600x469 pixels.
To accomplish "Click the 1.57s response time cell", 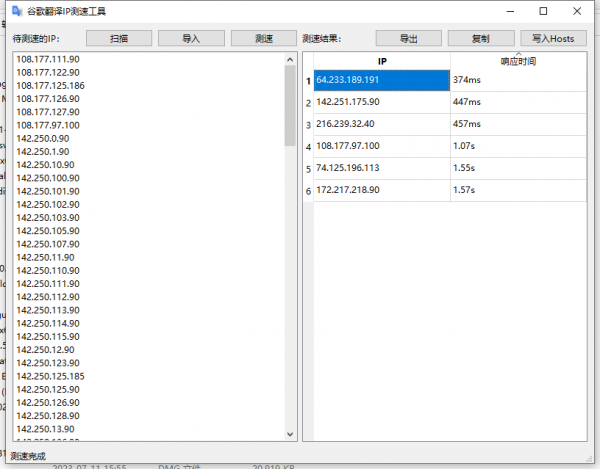I will 518,190.
